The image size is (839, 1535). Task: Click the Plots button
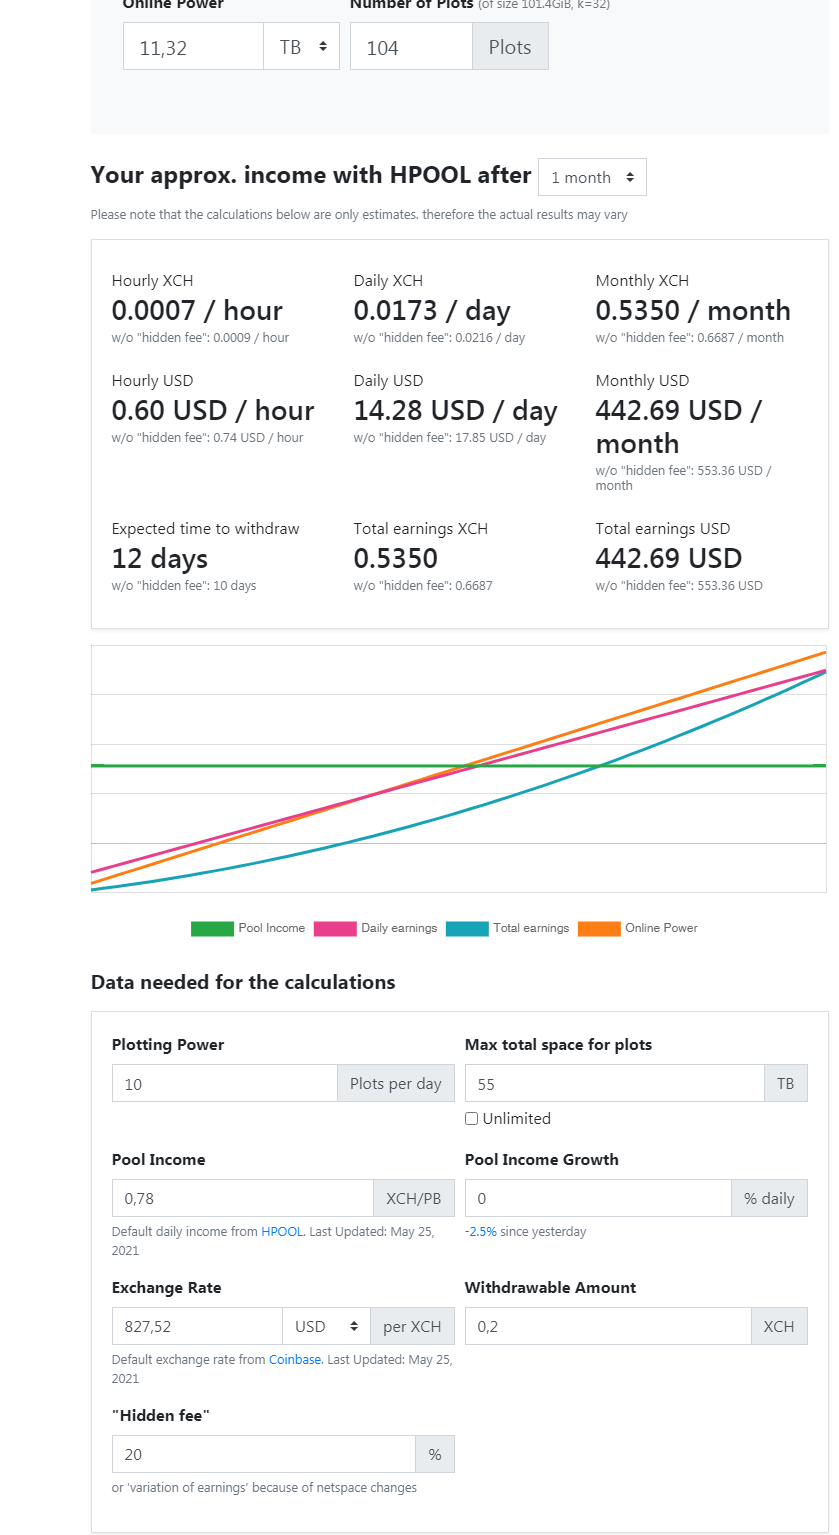coord(510,46)
